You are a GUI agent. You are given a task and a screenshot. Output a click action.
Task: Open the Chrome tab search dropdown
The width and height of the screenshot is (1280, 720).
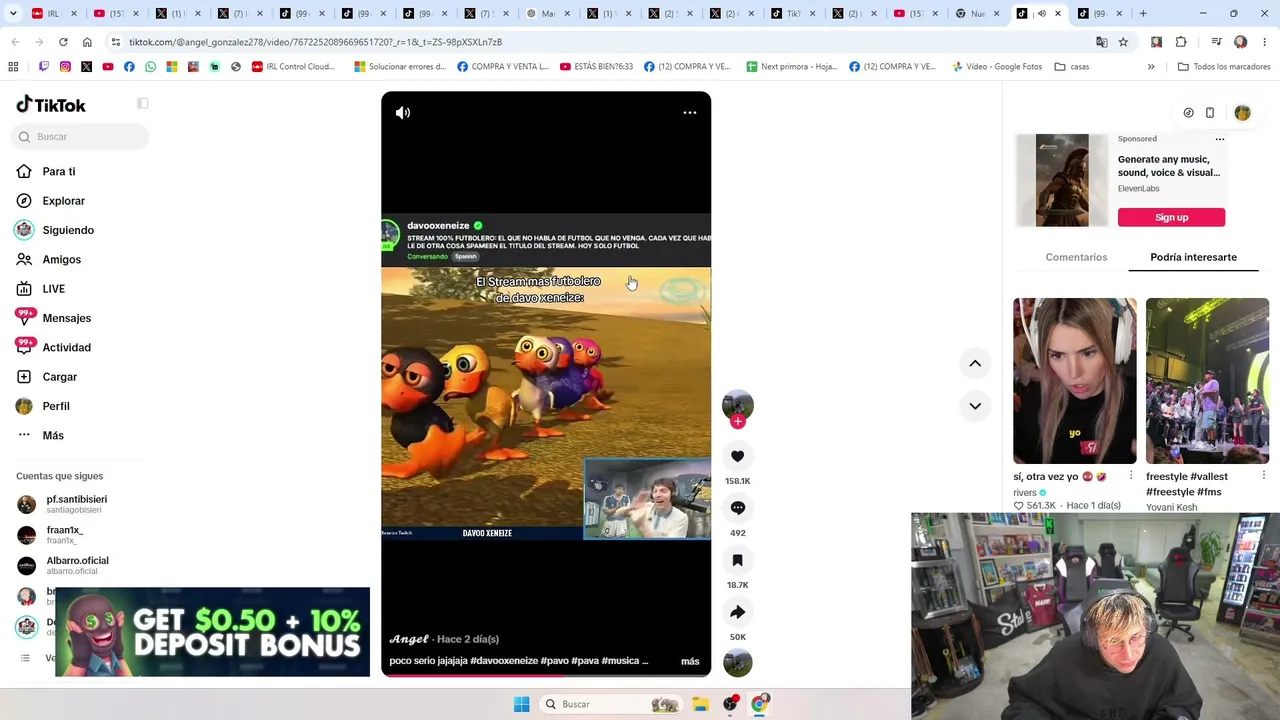(x=15, y=14)
